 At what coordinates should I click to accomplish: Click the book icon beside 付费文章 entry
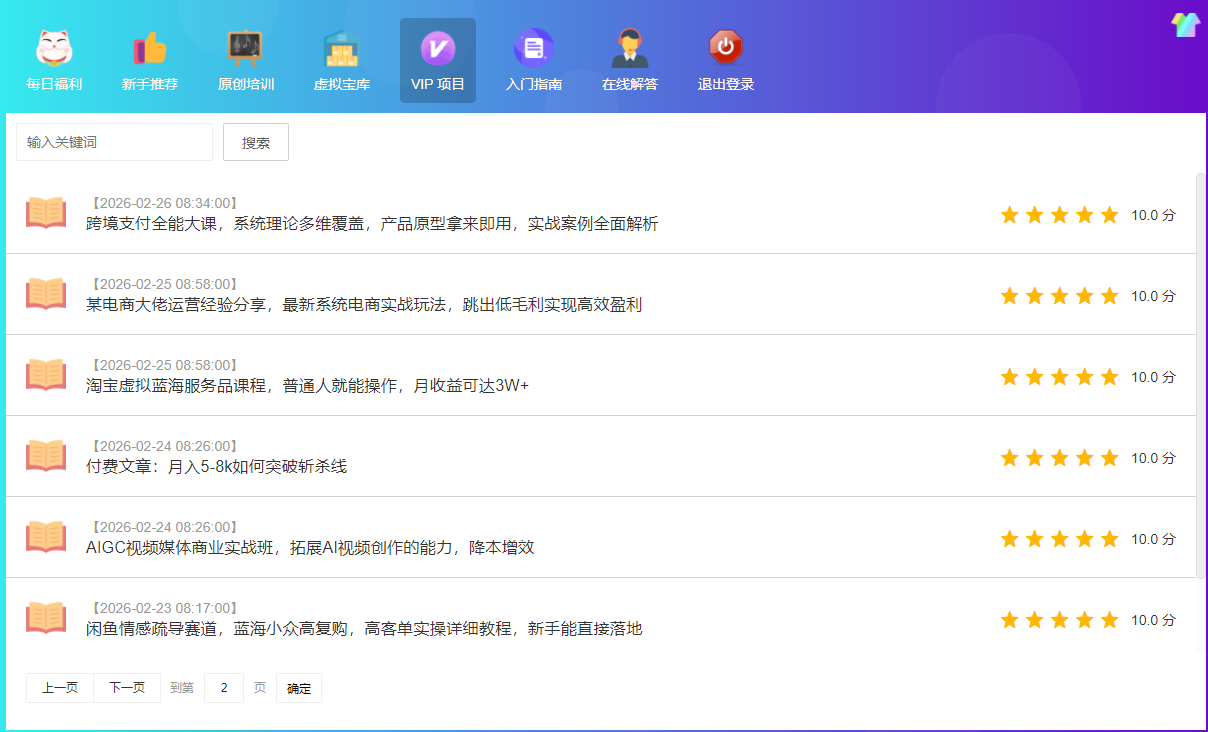point(46,456)
